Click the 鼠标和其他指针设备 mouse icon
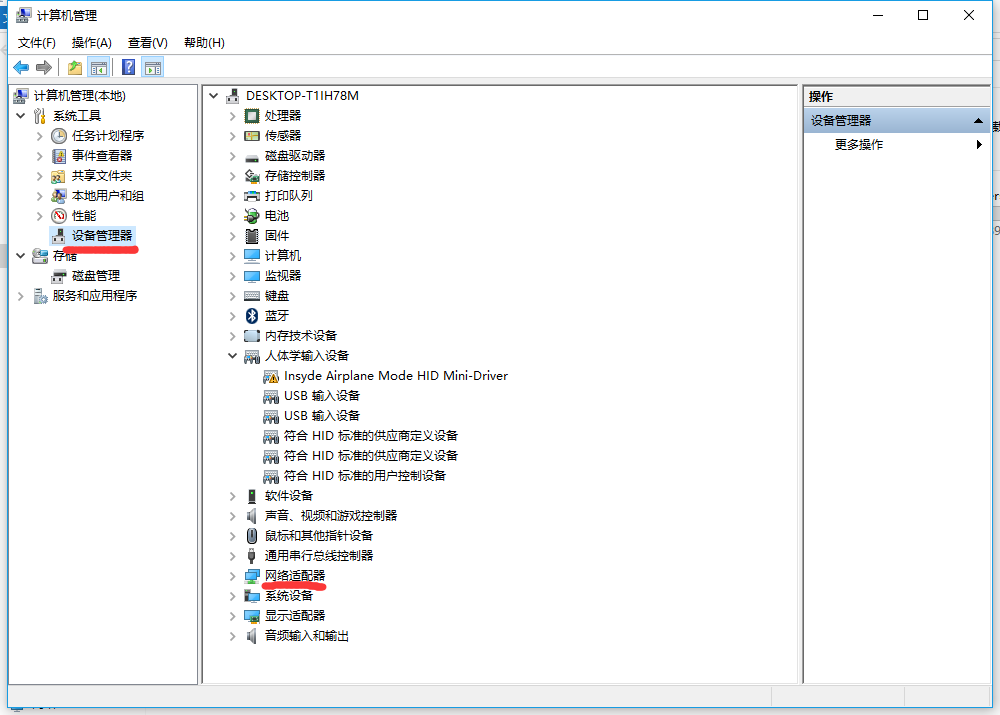The width and height of the screenshot is (1000, 715). coord(252,536)
